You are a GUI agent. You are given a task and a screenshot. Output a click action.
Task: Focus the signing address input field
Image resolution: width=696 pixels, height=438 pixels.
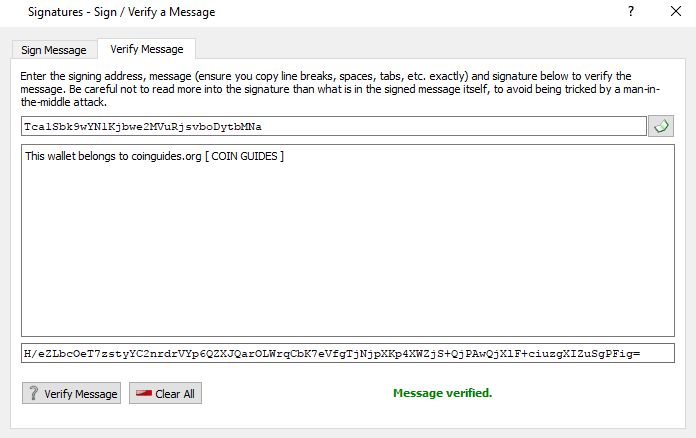[x=334, y=126]
